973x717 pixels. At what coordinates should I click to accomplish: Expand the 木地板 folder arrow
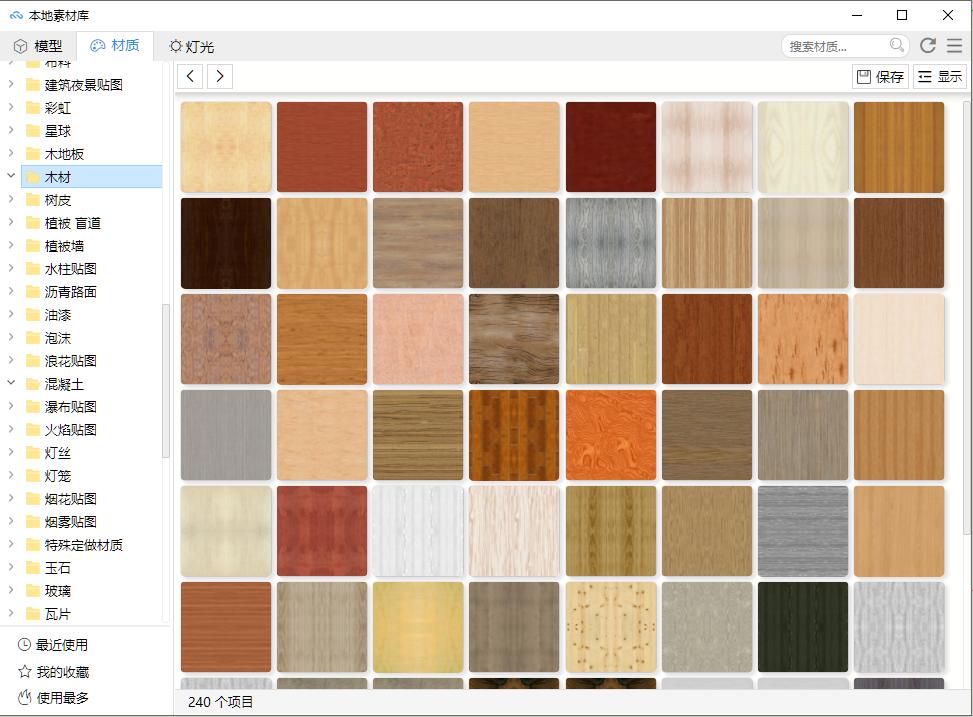point(11,154)
